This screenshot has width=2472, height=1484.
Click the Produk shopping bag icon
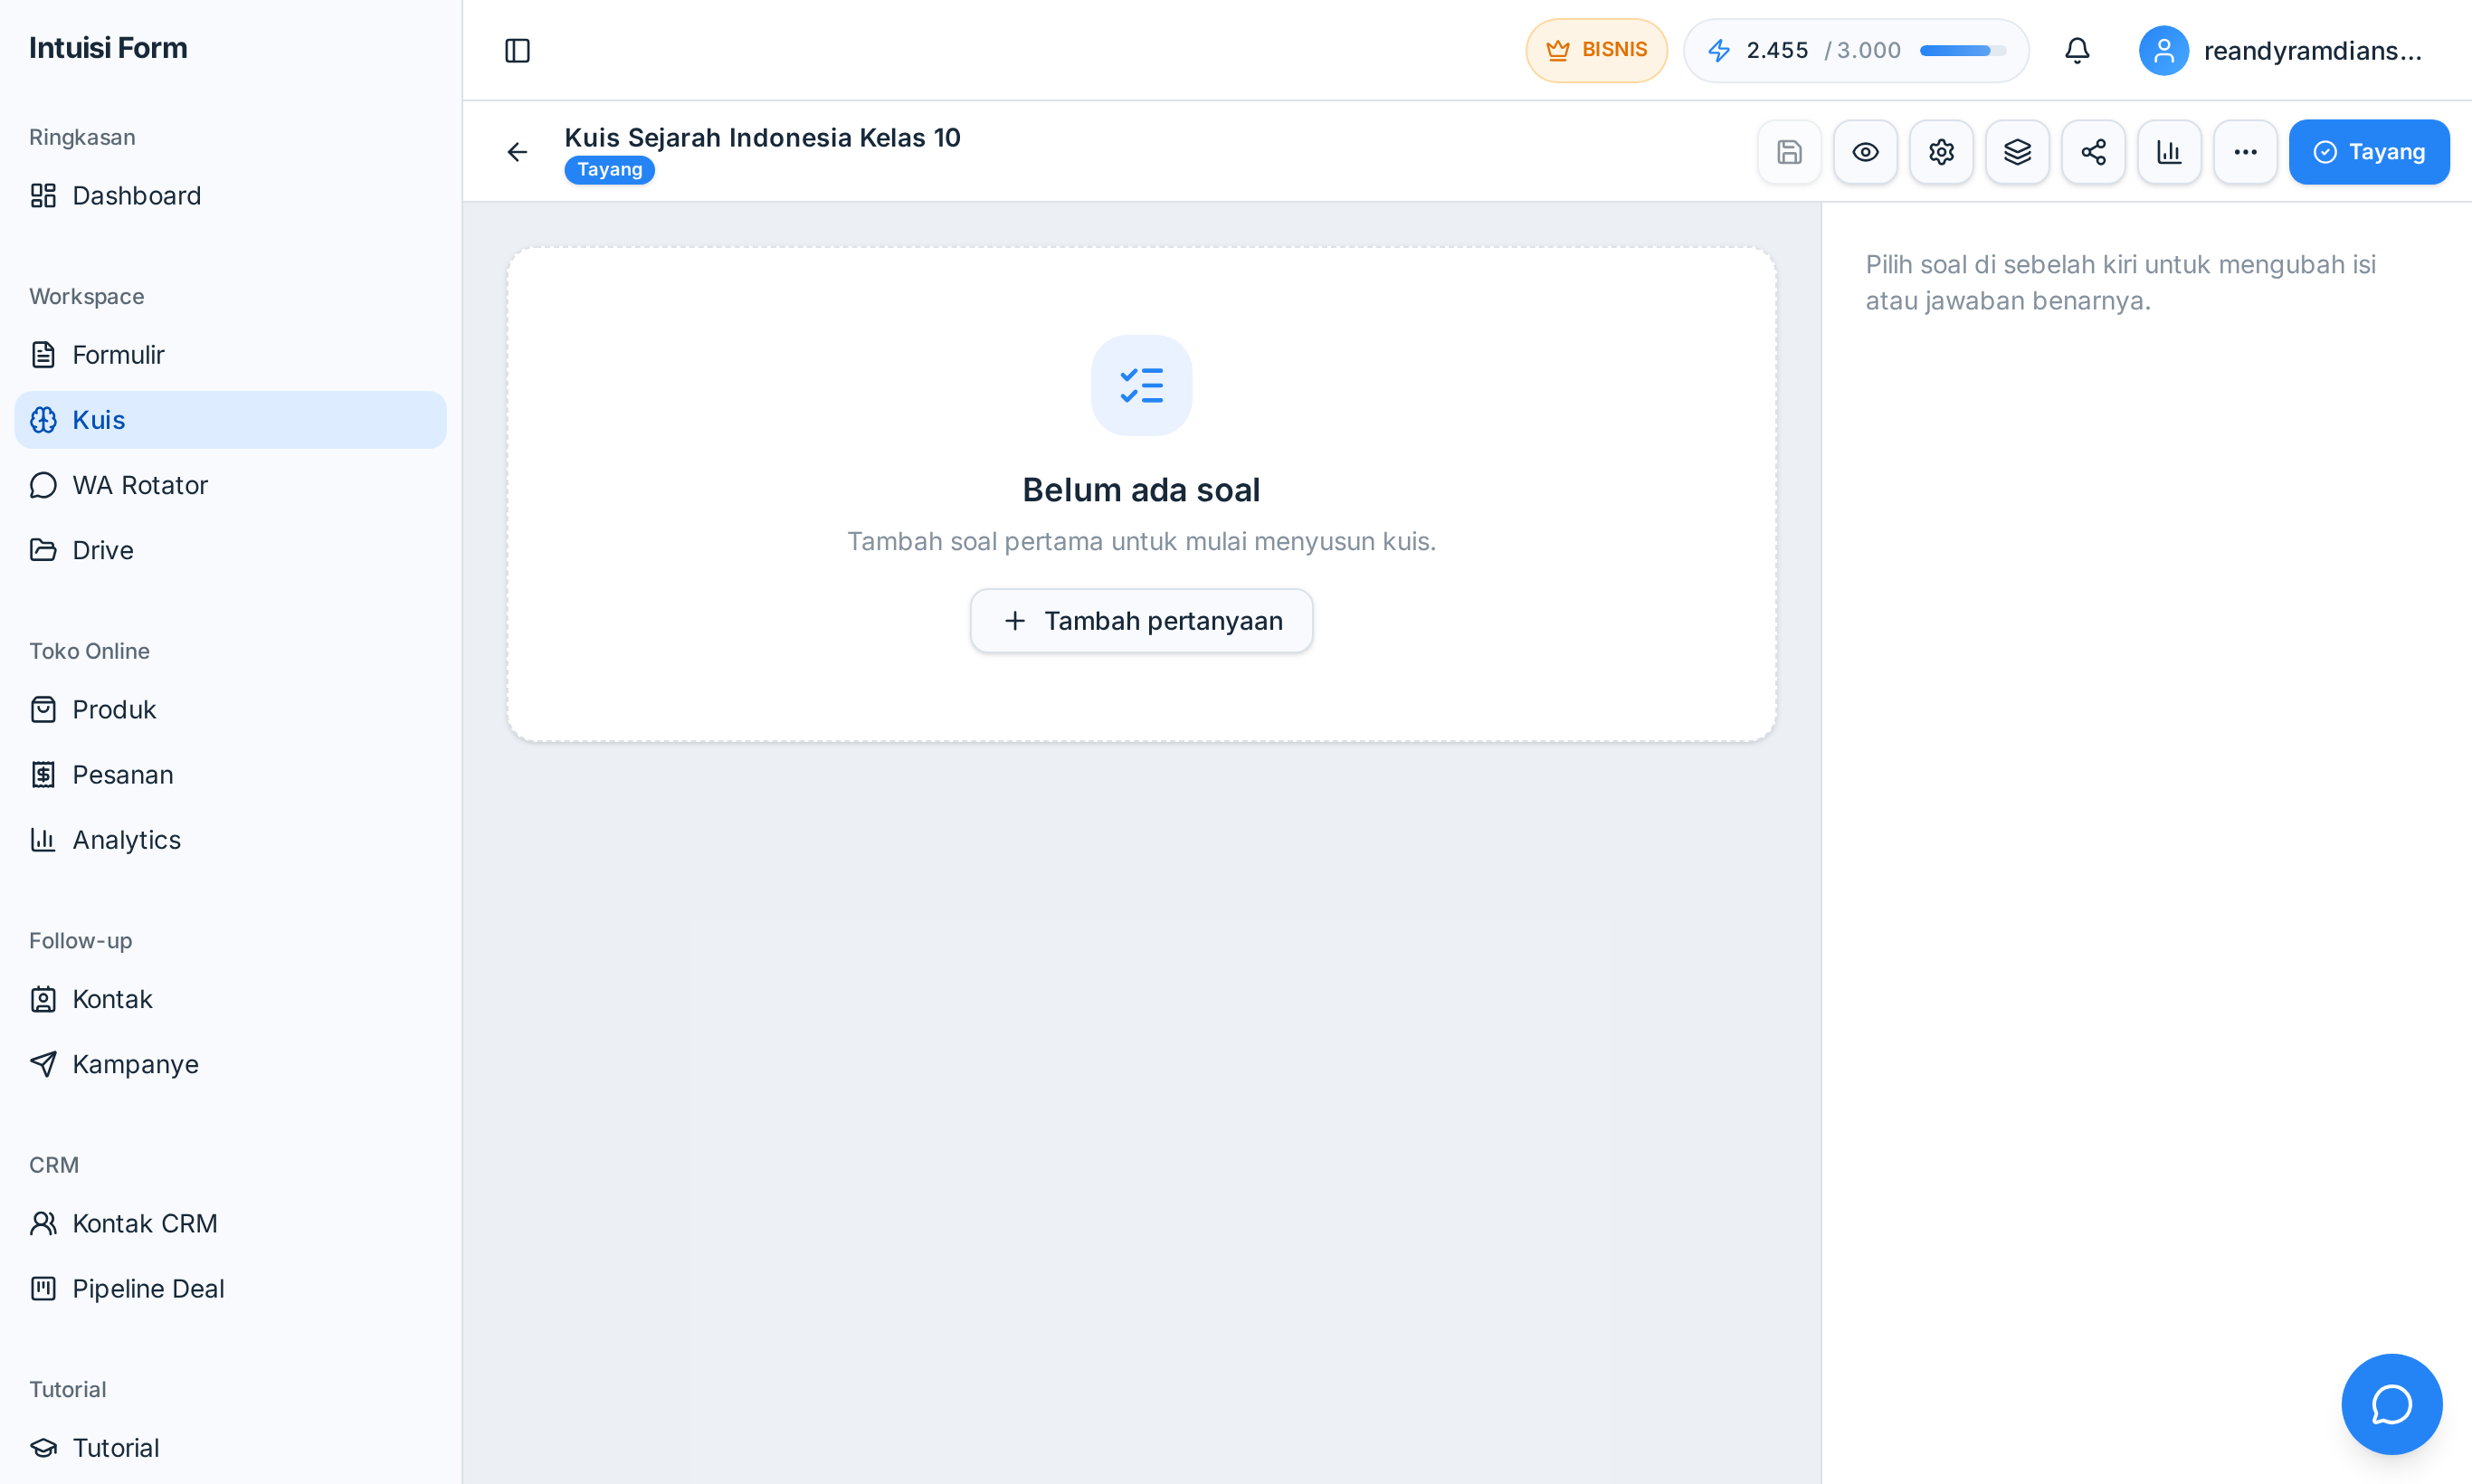(x=43, y=709)
